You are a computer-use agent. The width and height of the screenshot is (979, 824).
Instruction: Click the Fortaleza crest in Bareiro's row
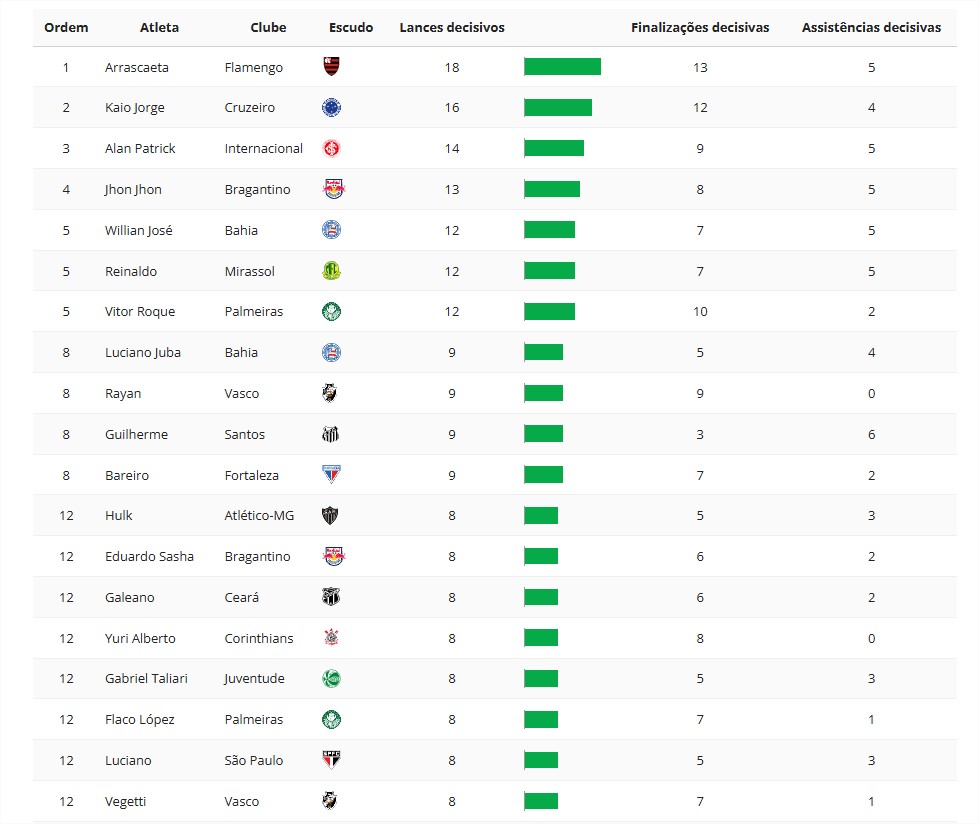[x=331, y=475]
